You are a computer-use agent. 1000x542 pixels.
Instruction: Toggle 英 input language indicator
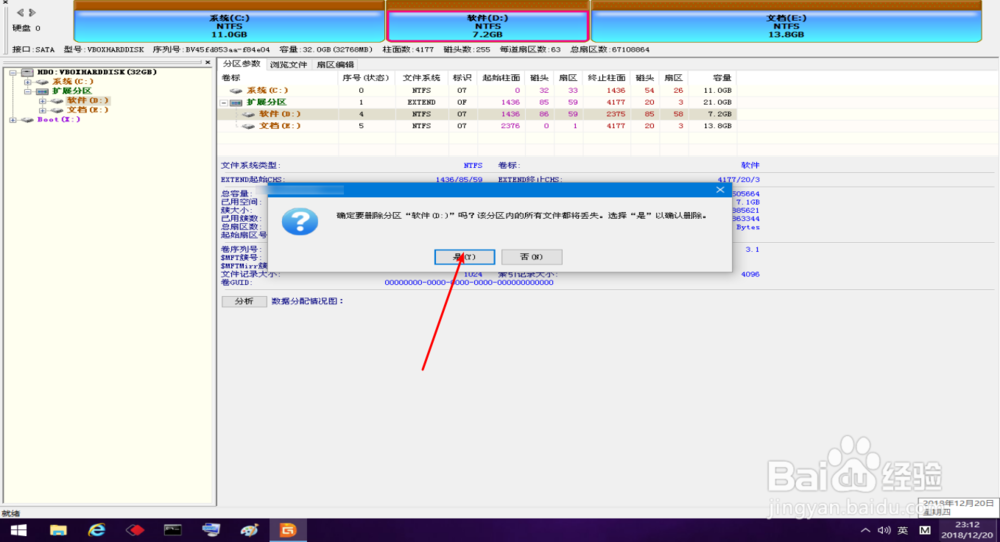[x=903, y=531]
